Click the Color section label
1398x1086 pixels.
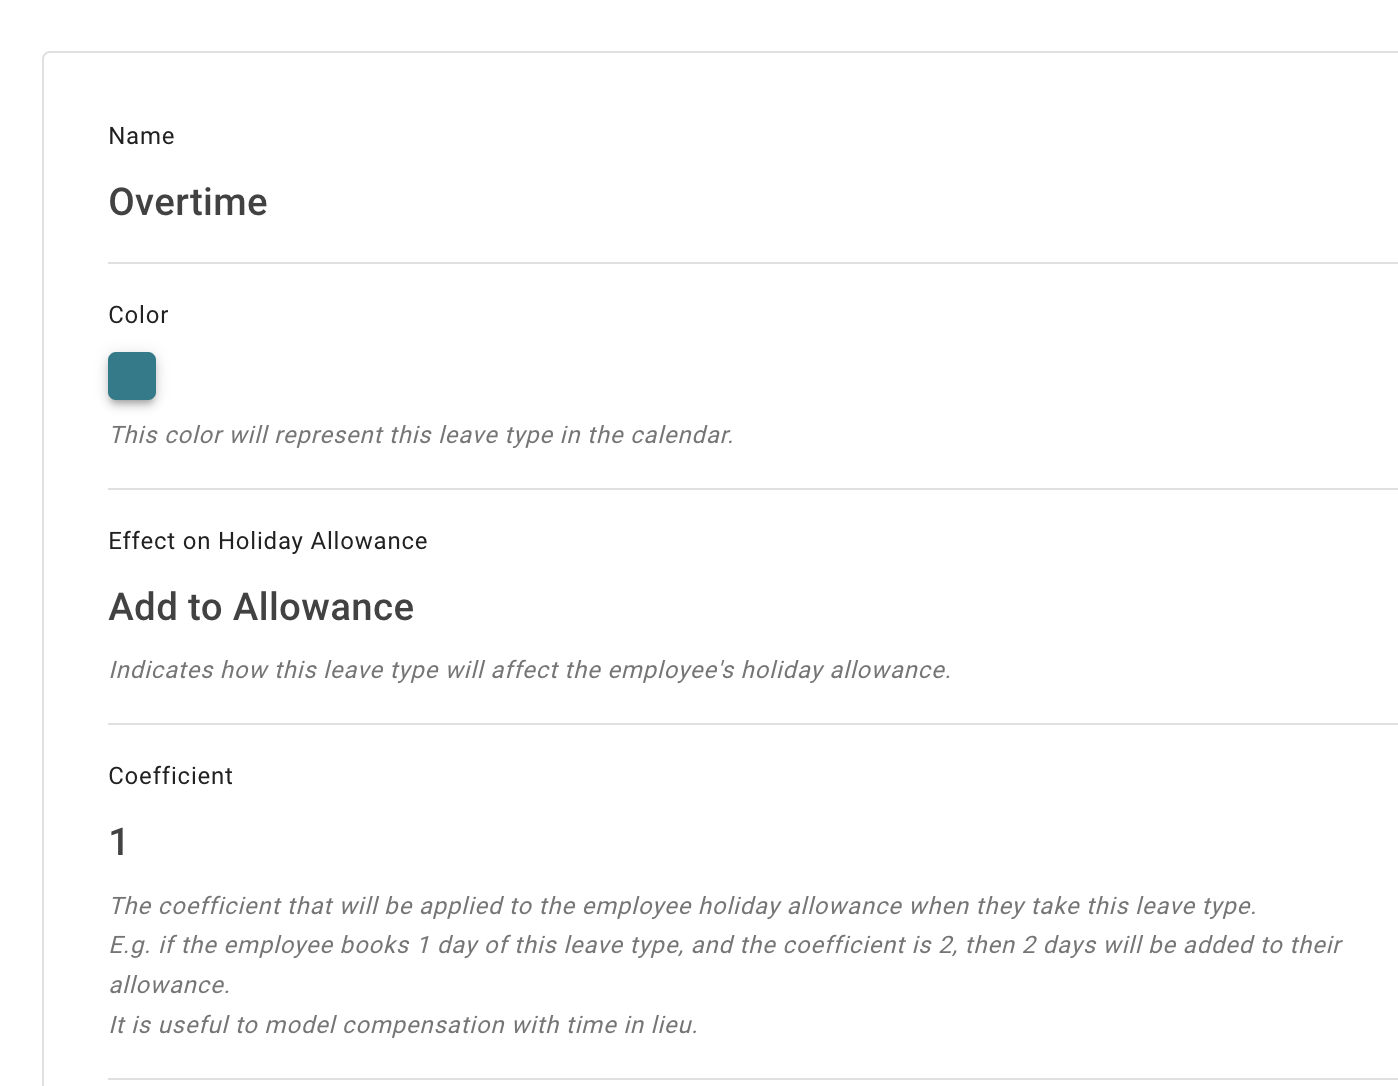138,315
